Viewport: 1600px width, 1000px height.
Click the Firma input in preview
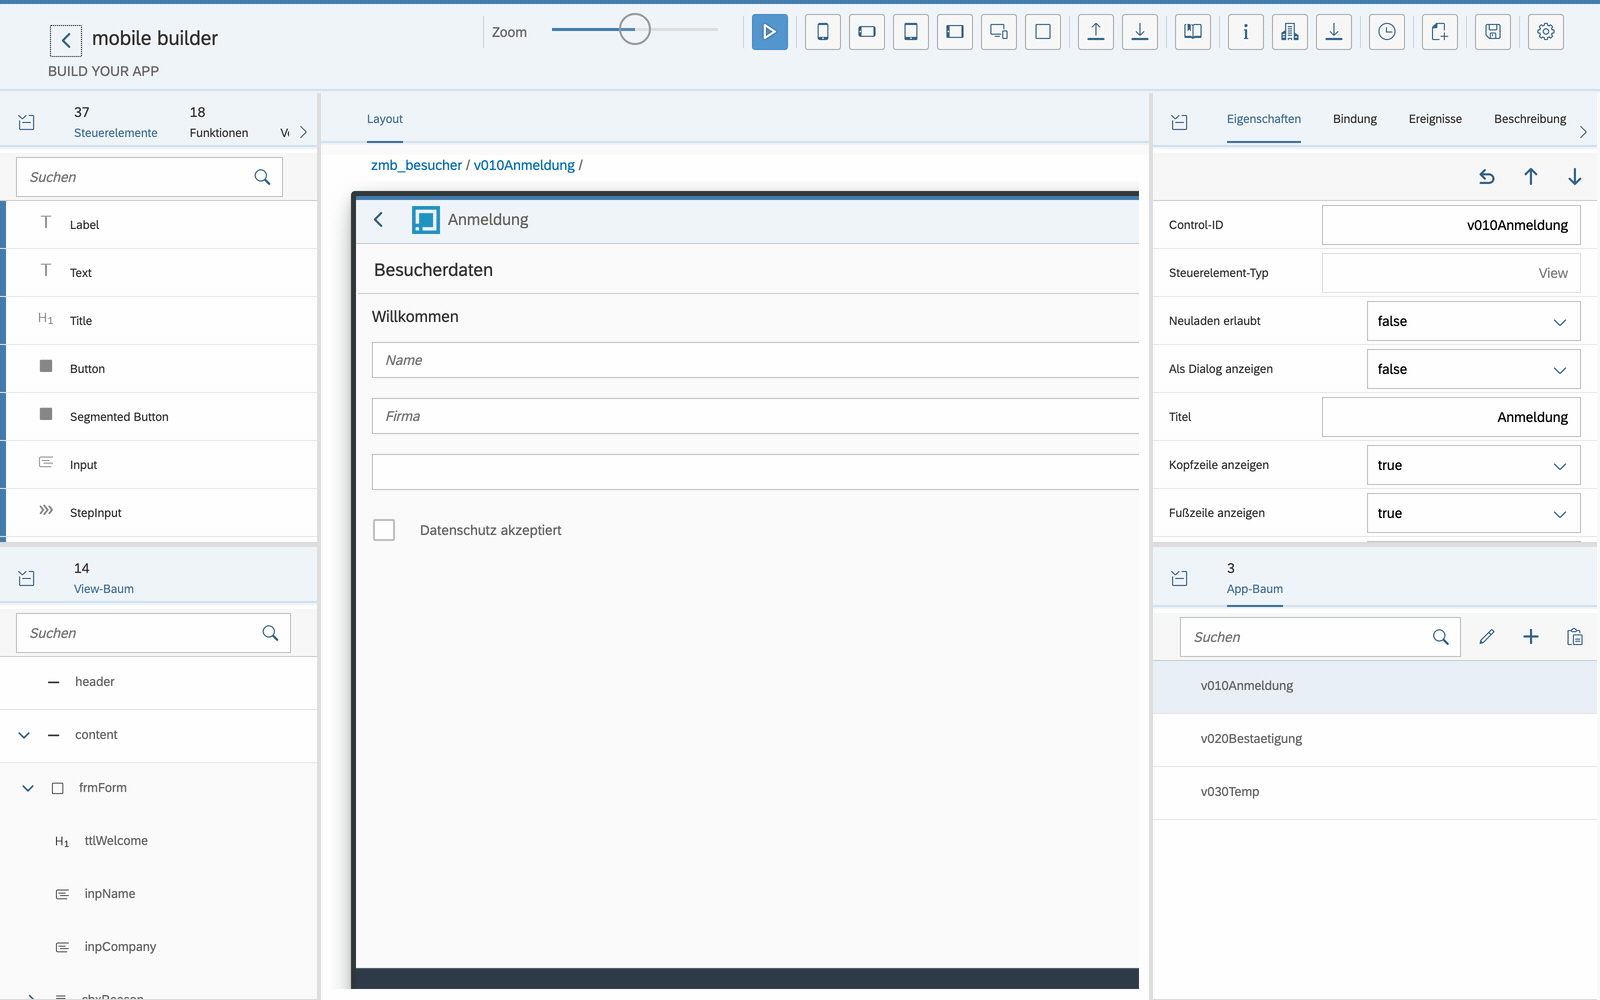pos(755,416)
